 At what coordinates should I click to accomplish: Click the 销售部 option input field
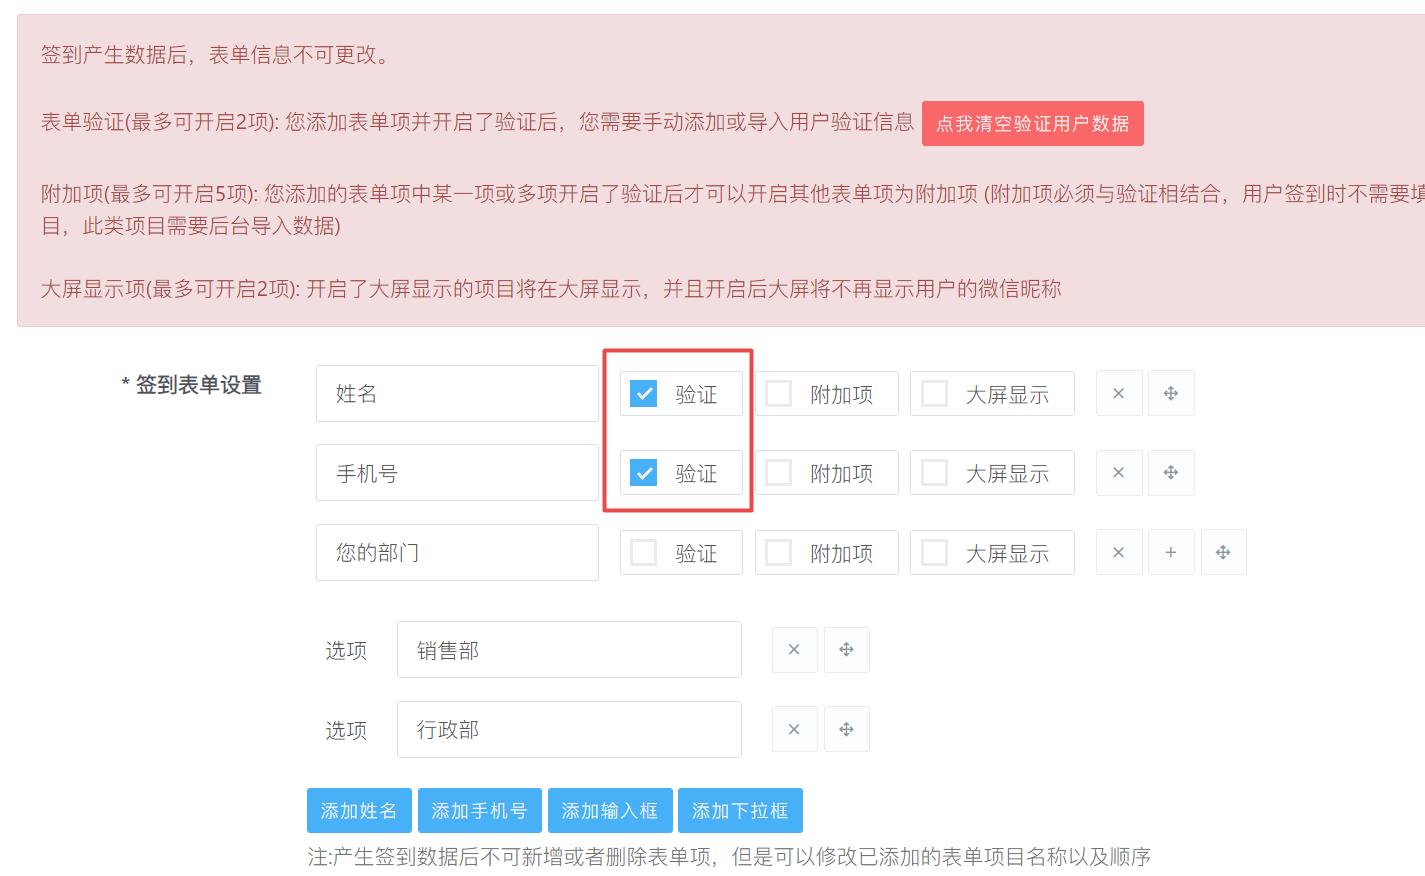[569, 650]
